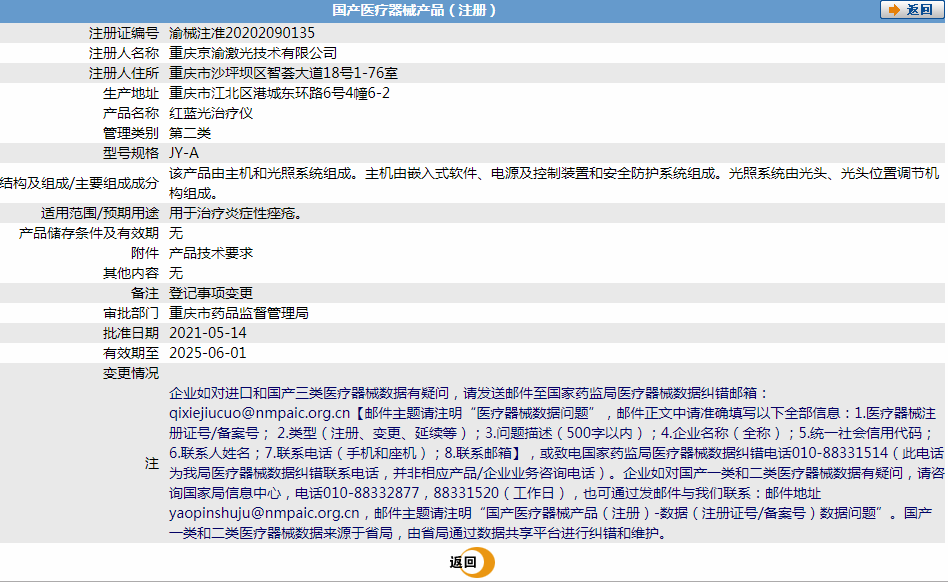This screenshot has height=582, width=948.
Task: Click the final note line starting 一类和二类医疗器械数据来源于省局
Action: pyautogui.click(x=418, y=532)
